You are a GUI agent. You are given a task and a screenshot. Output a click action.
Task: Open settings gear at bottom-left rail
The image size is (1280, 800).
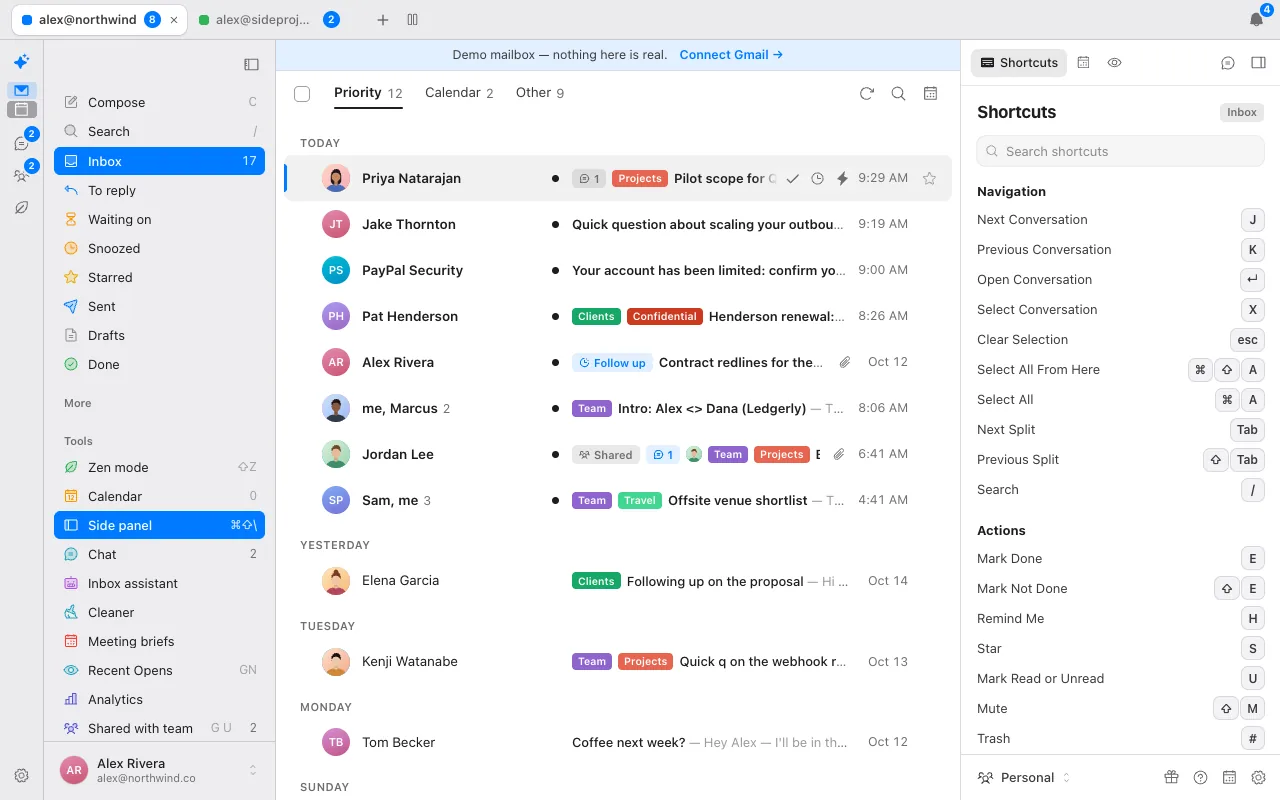click(21, 775)
